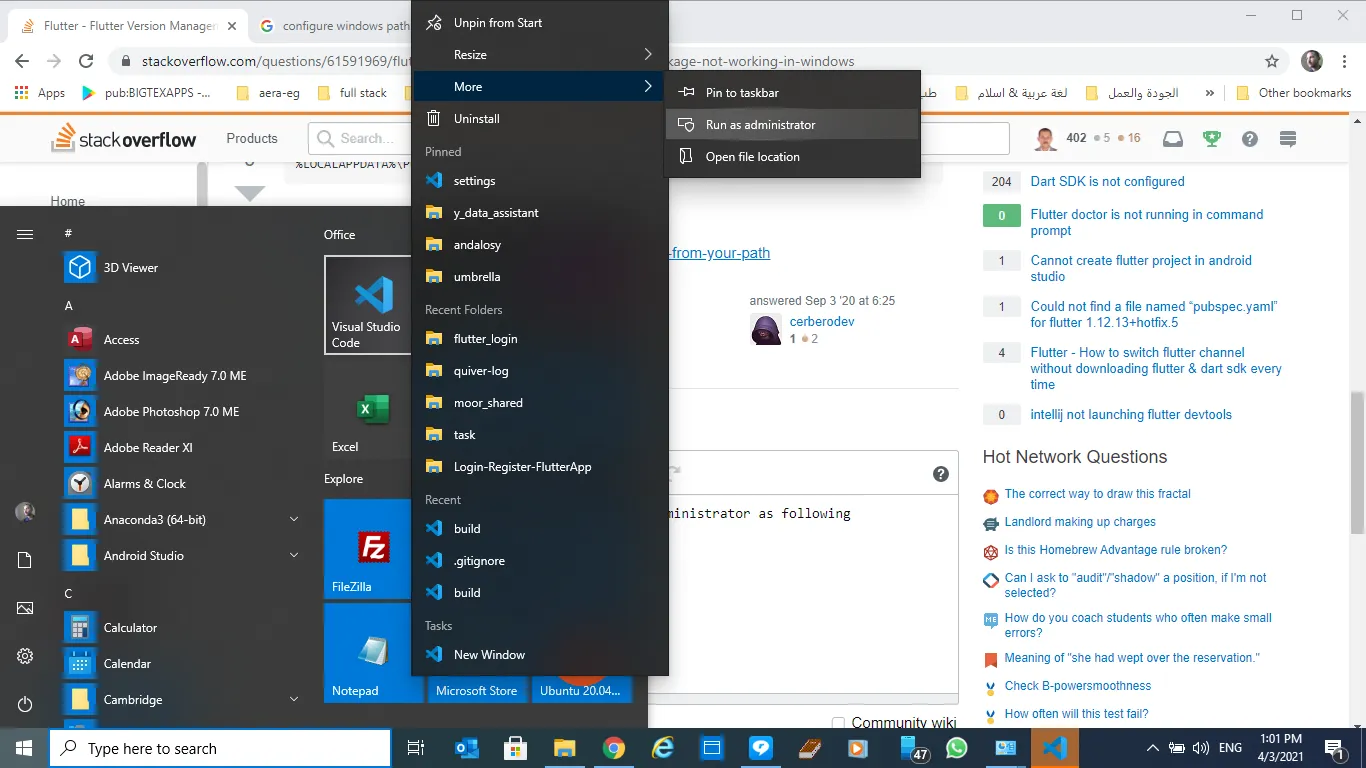Open the More submenu
1366x768 pixels.
click(x=540, y=87)
